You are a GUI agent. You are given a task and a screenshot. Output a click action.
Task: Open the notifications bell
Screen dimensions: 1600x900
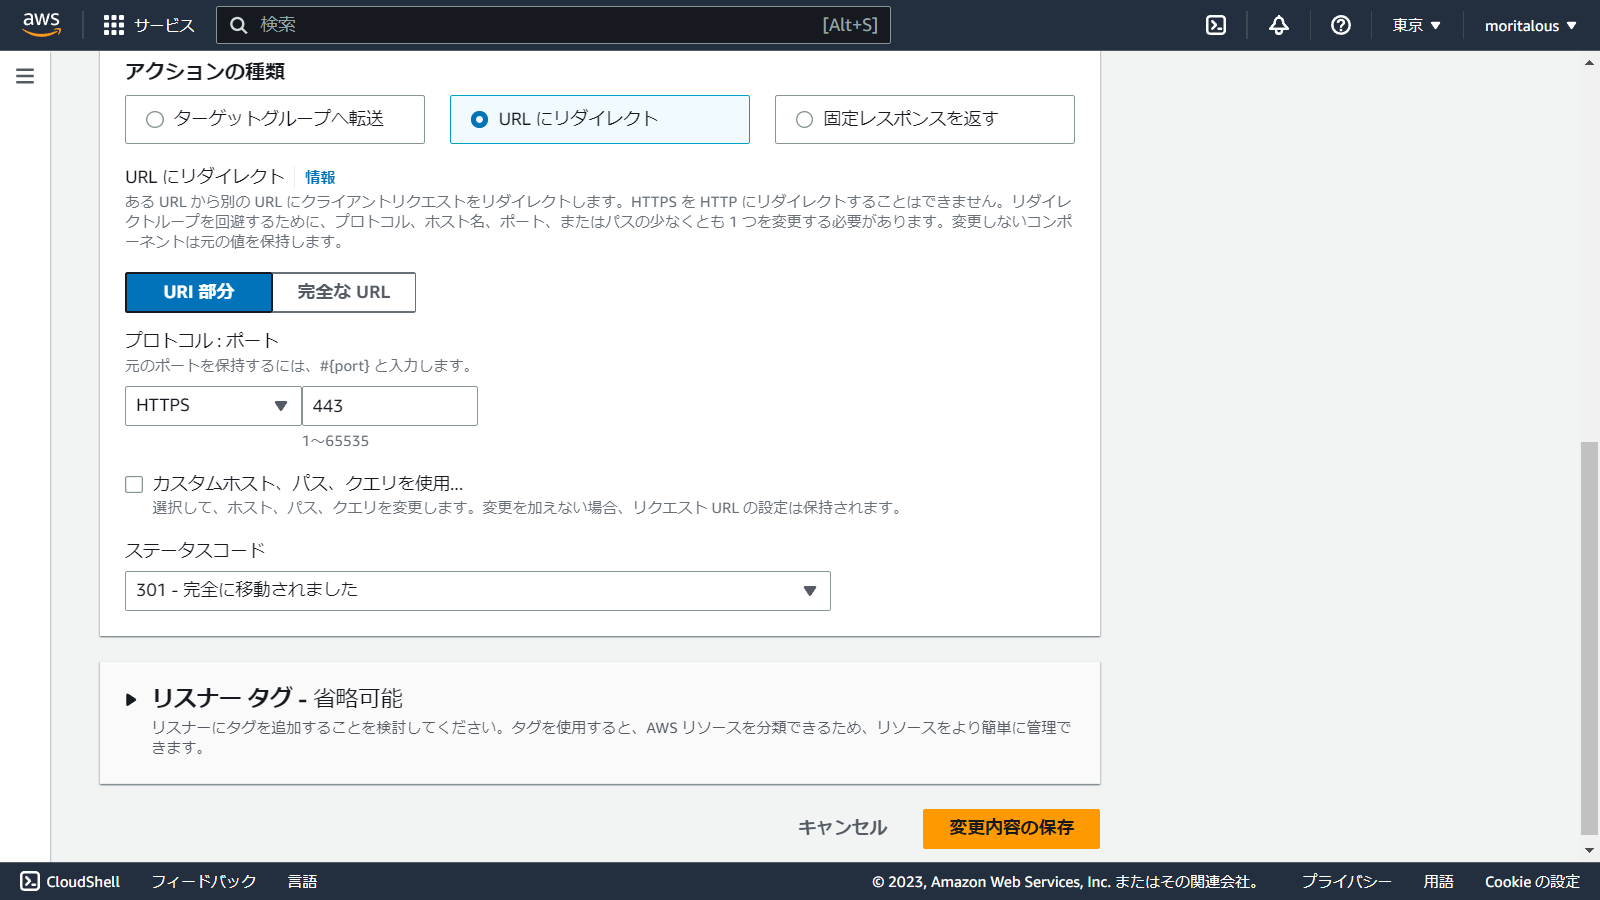(x=1278, y=25)
